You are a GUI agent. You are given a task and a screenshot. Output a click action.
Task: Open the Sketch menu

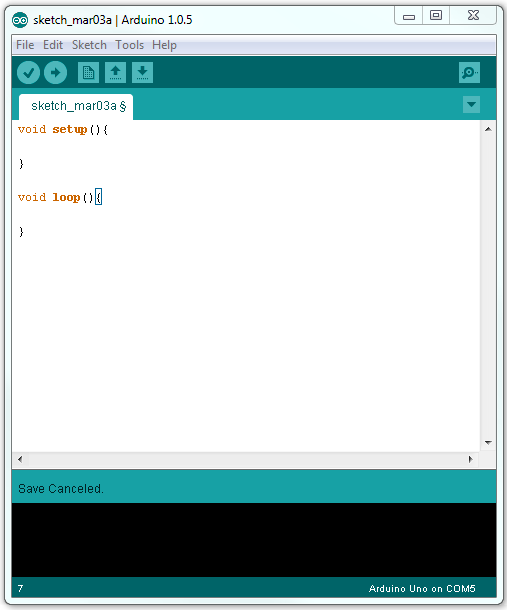pos(89,45)
